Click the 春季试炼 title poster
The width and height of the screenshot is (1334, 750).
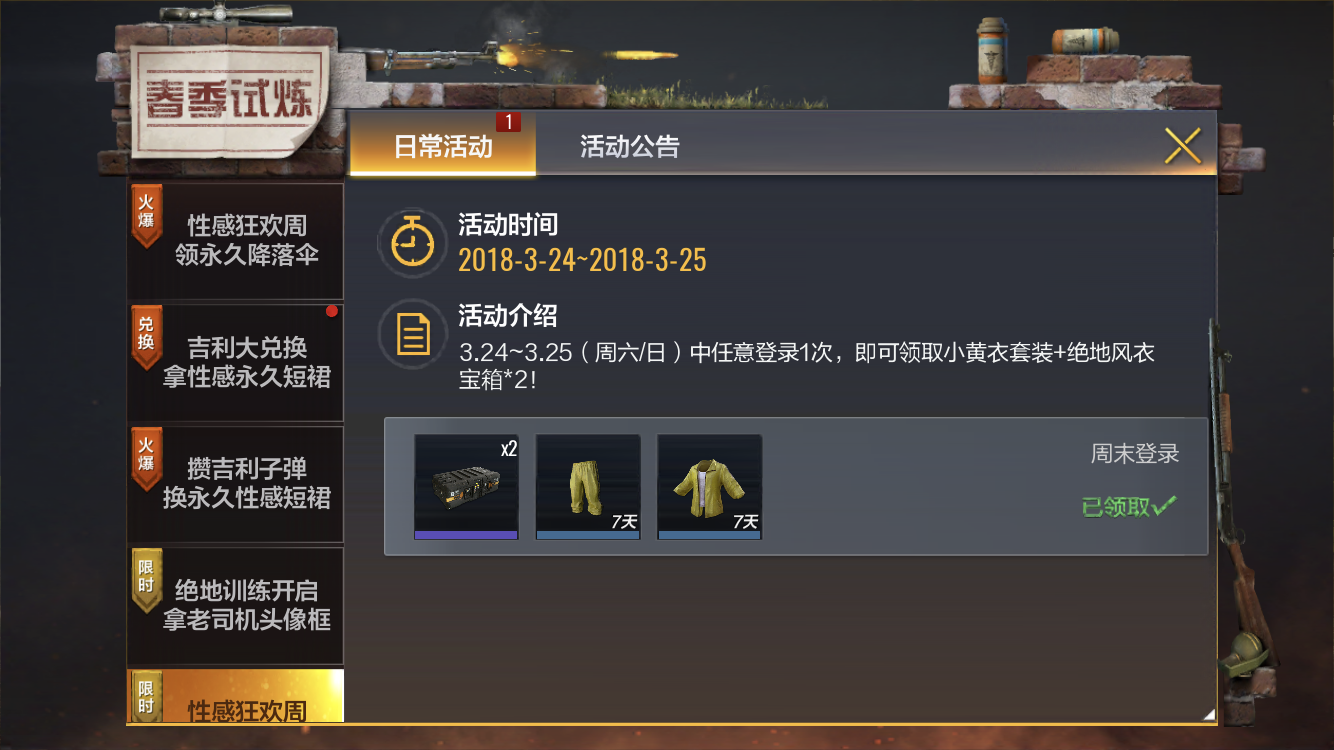click(230, 100)
